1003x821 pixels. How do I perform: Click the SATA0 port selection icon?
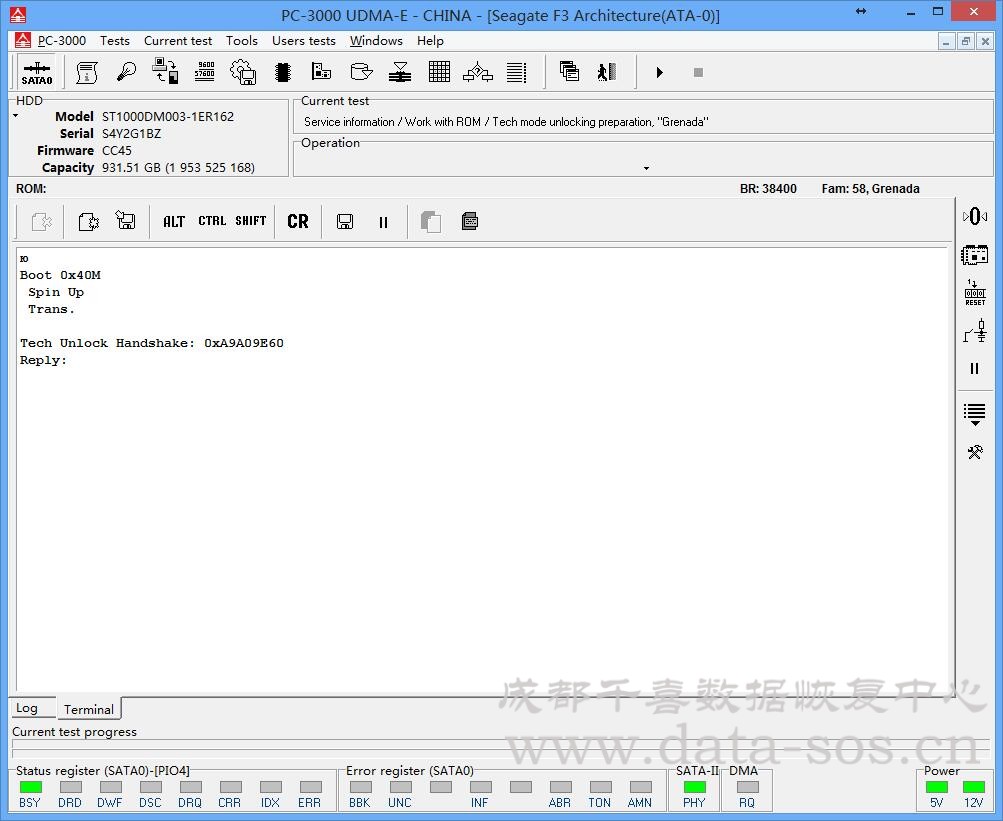coord(37,72)
